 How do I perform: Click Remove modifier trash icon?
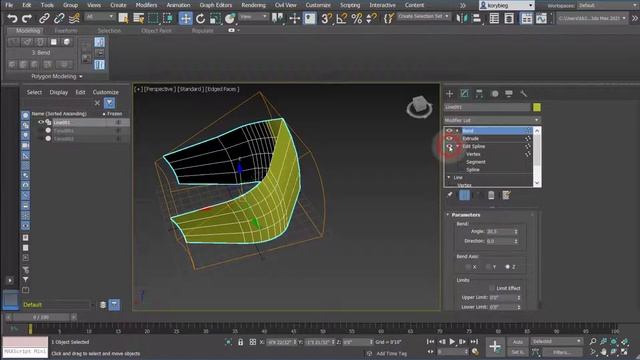(491, 195)
